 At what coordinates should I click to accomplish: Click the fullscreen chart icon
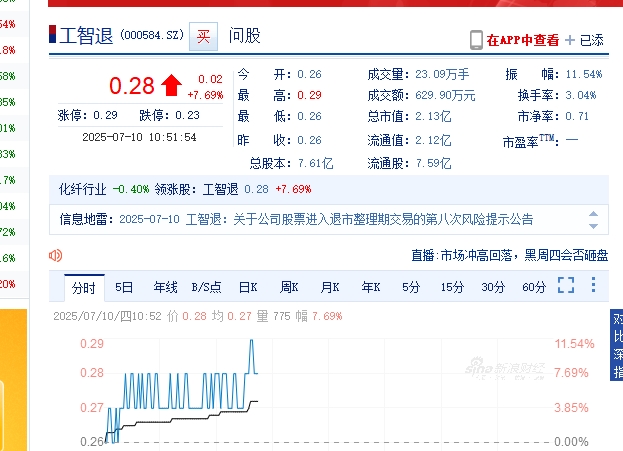(566, 285)
